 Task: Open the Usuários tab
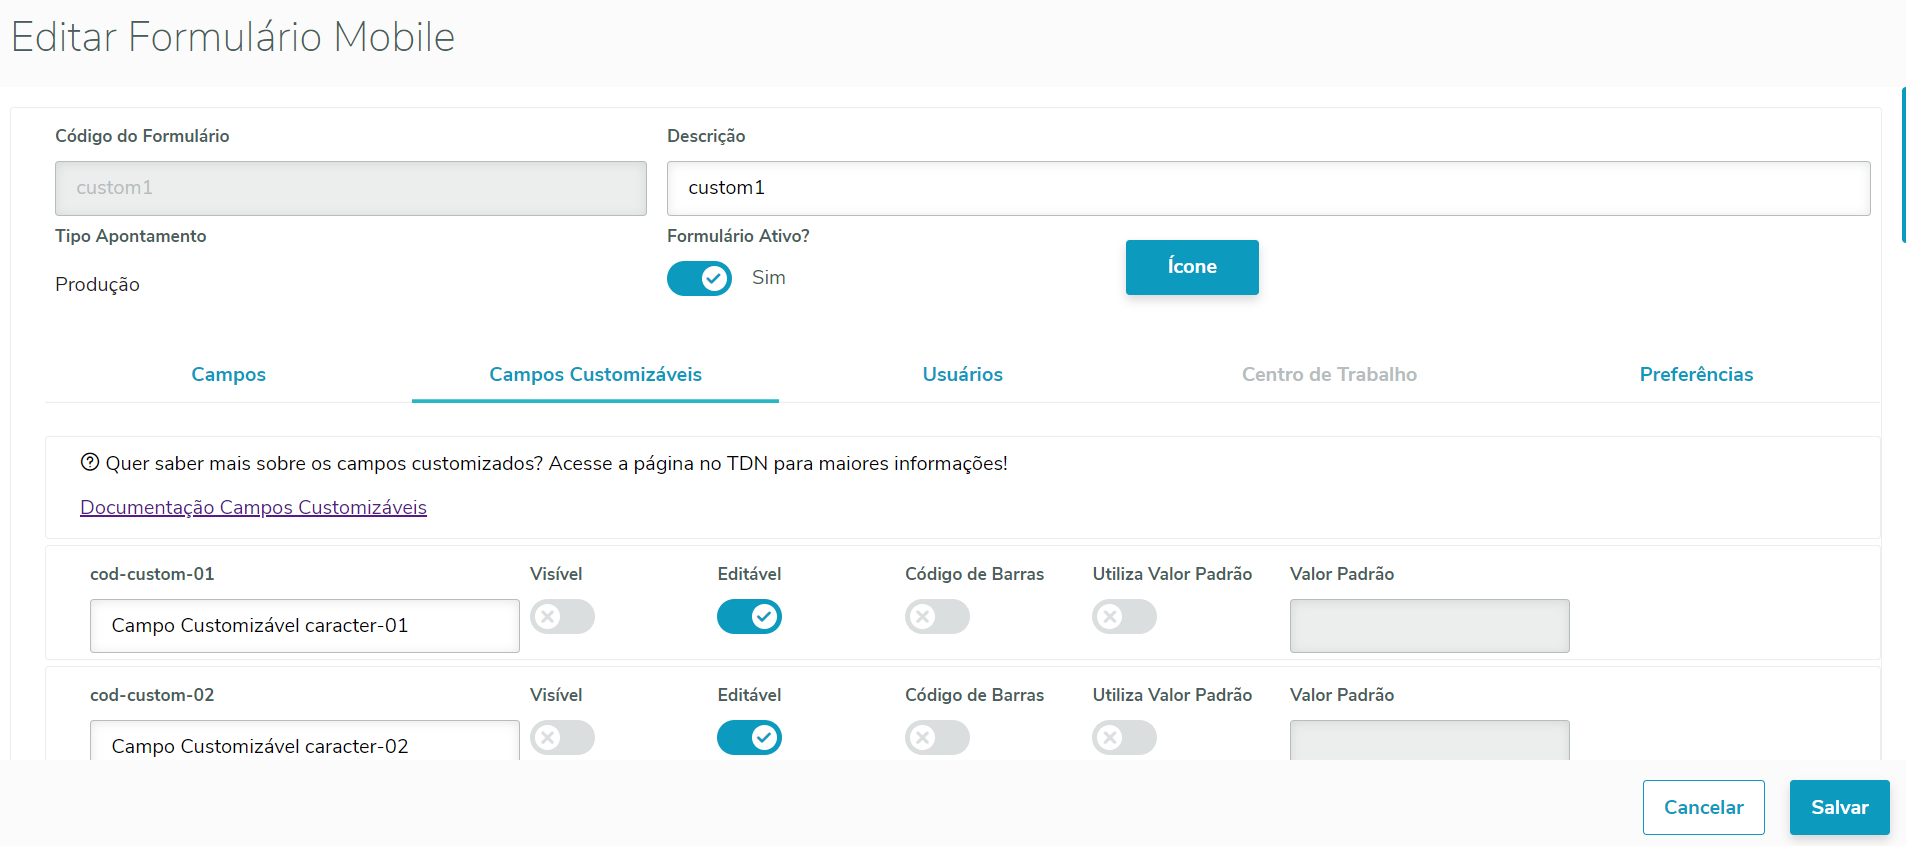click(x=962, y=374)
